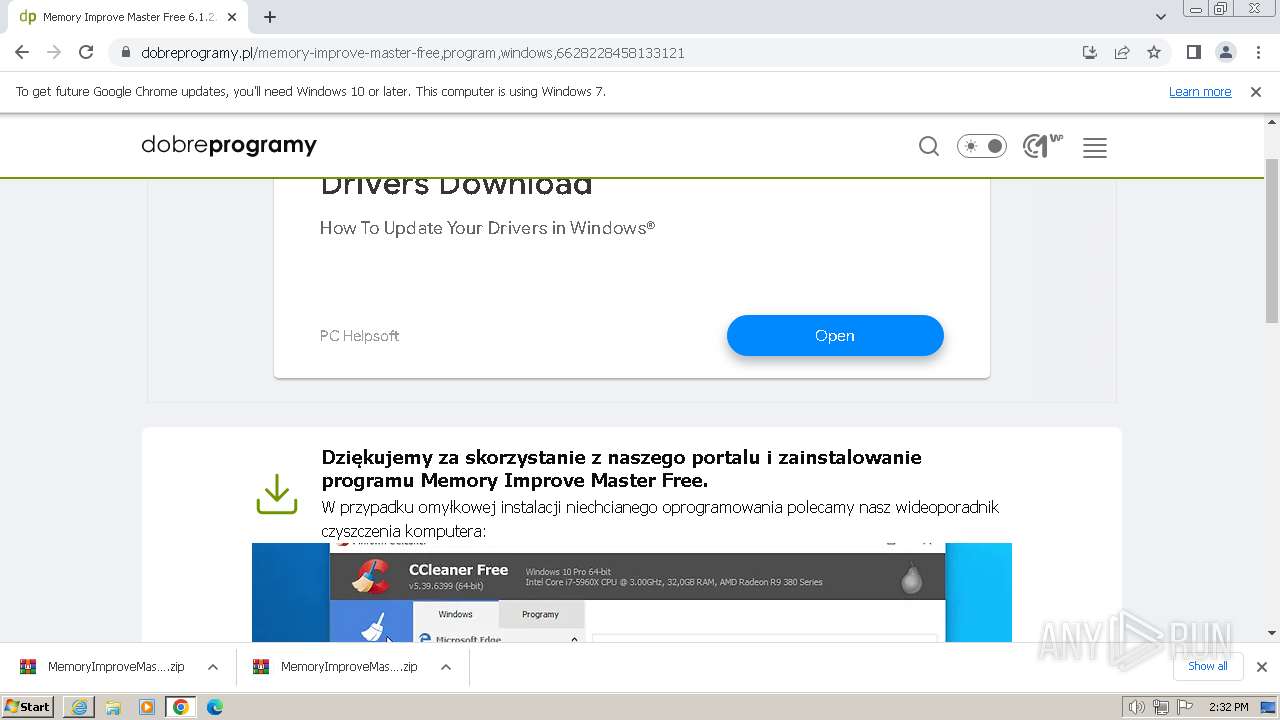Viewport: 1280px width, 720px height.
Task: Open Chrome three-dot menu
Action: pos(1257,52)
